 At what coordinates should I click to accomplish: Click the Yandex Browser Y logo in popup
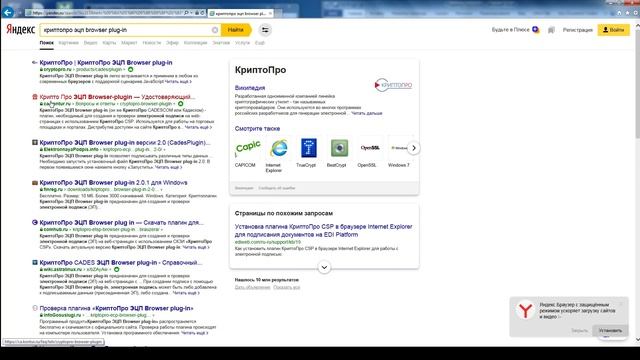525,311
